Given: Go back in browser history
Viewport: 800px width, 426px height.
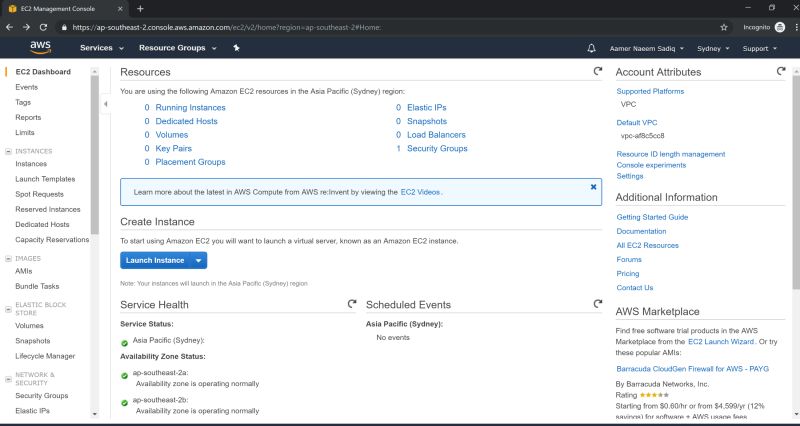Looking at the screenshot, I should [x=9, y=28].
